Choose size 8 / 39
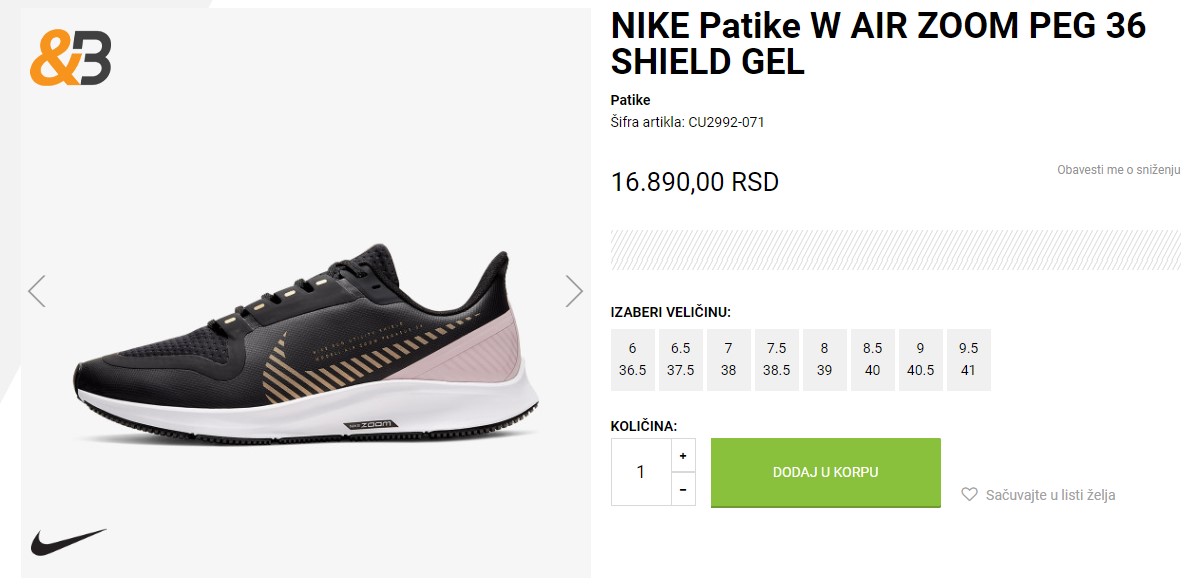This screenshot has width=1200, height=585. (x=825, y=360)
